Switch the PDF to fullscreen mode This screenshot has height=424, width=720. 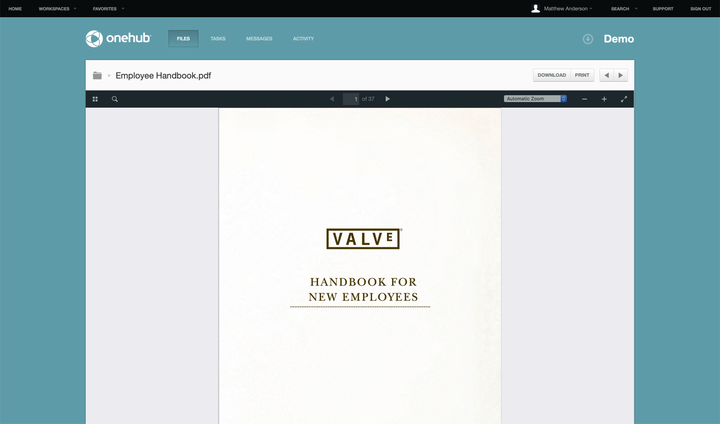pos(624,99)
